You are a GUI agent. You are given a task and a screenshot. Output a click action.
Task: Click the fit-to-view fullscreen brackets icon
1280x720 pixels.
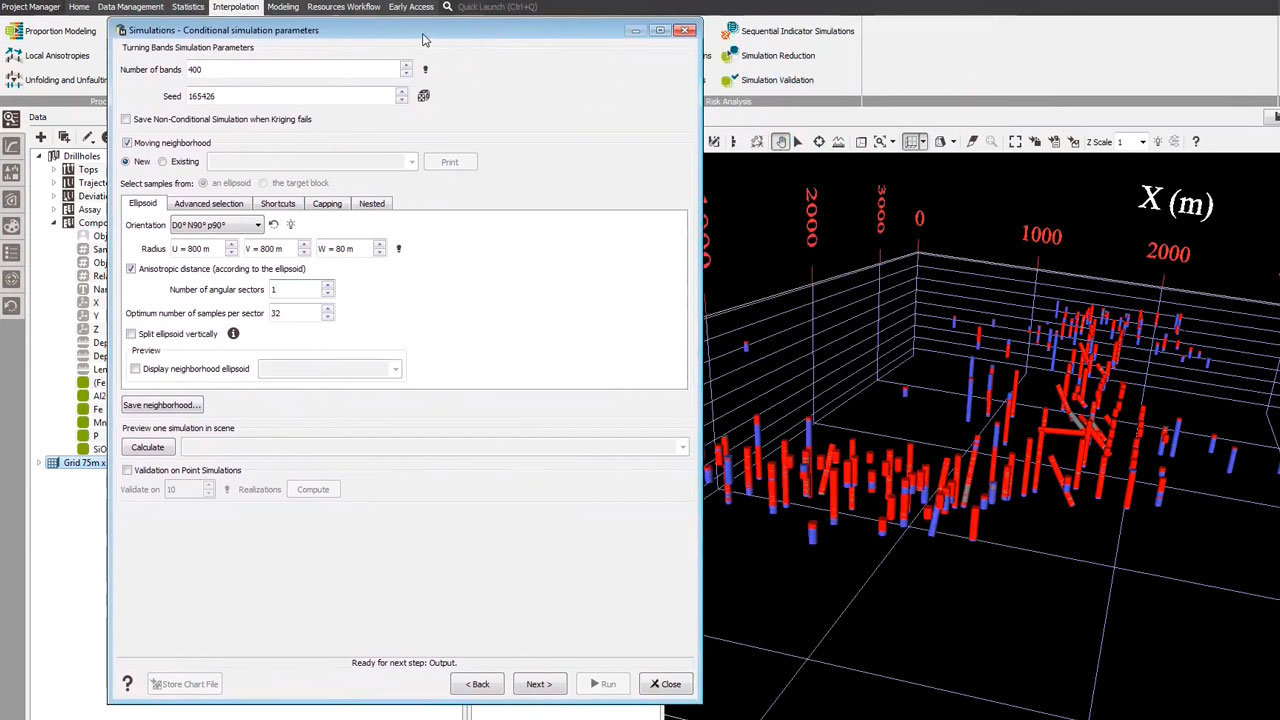[x=1015, y=142]
